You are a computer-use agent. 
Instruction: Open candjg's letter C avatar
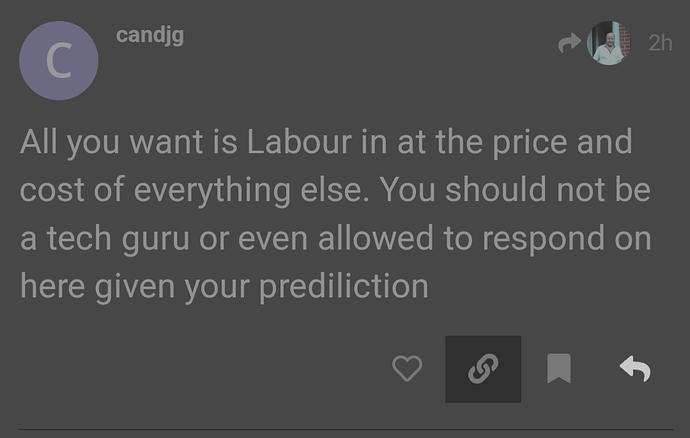pos(59,61)
